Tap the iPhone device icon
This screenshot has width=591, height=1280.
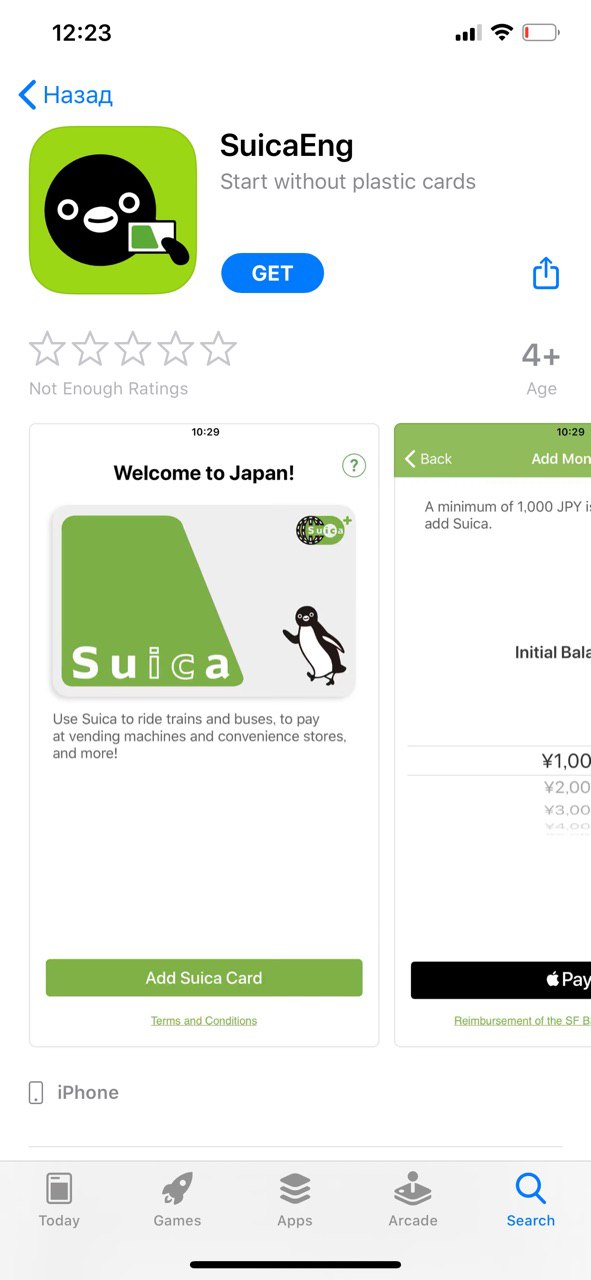(36, 1092)
